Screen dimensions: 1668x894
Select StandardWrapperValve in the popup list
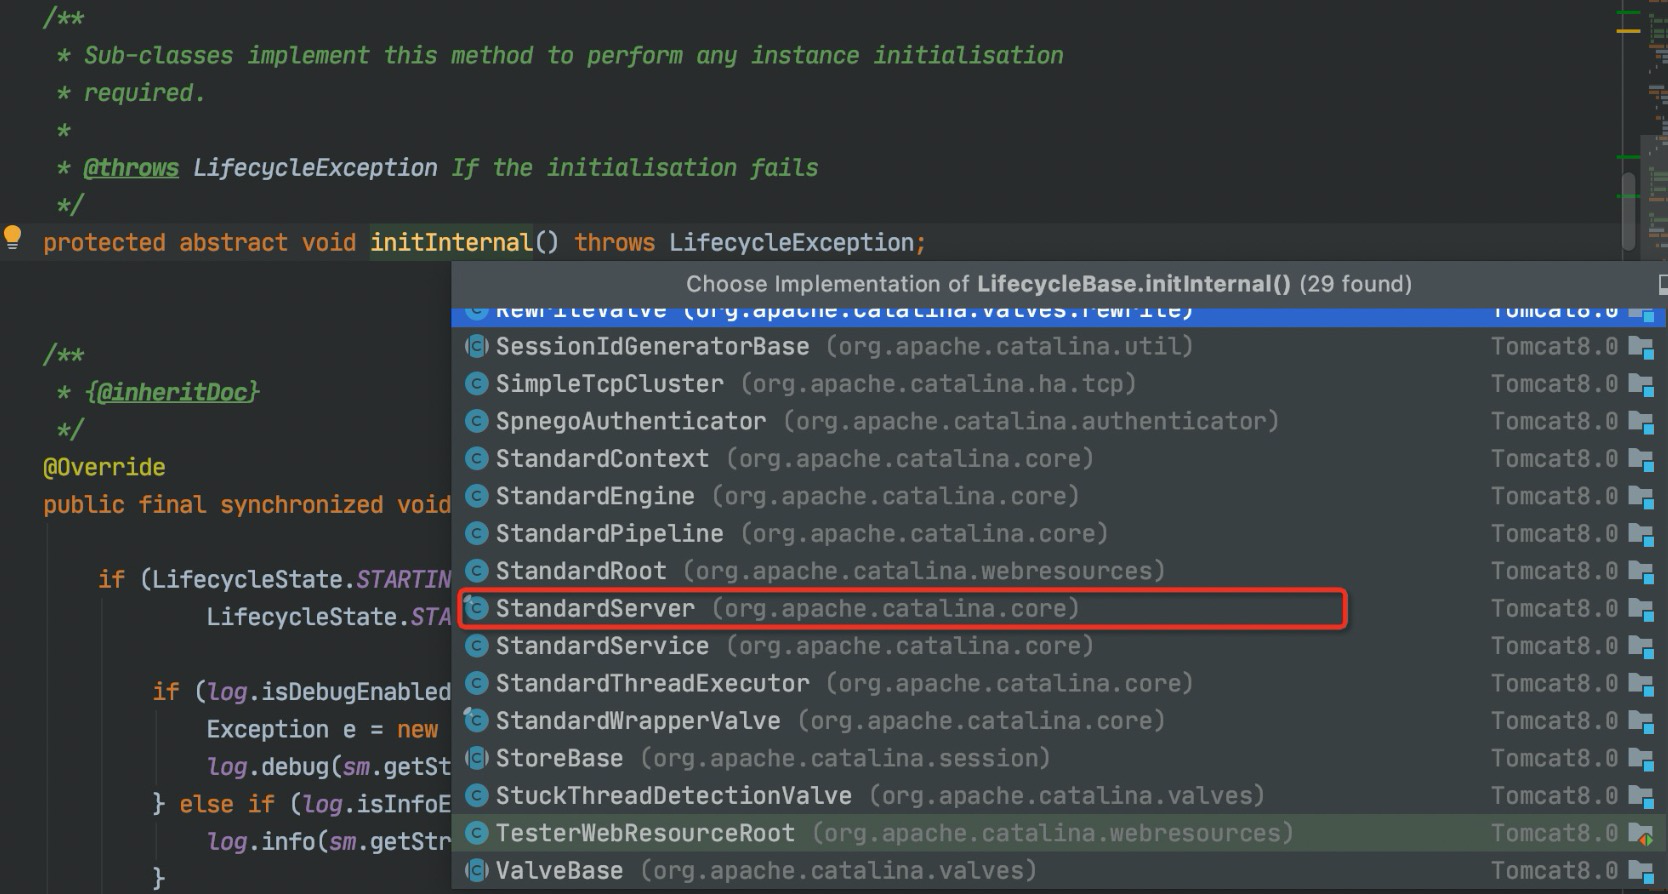[x=1060, y=721]
